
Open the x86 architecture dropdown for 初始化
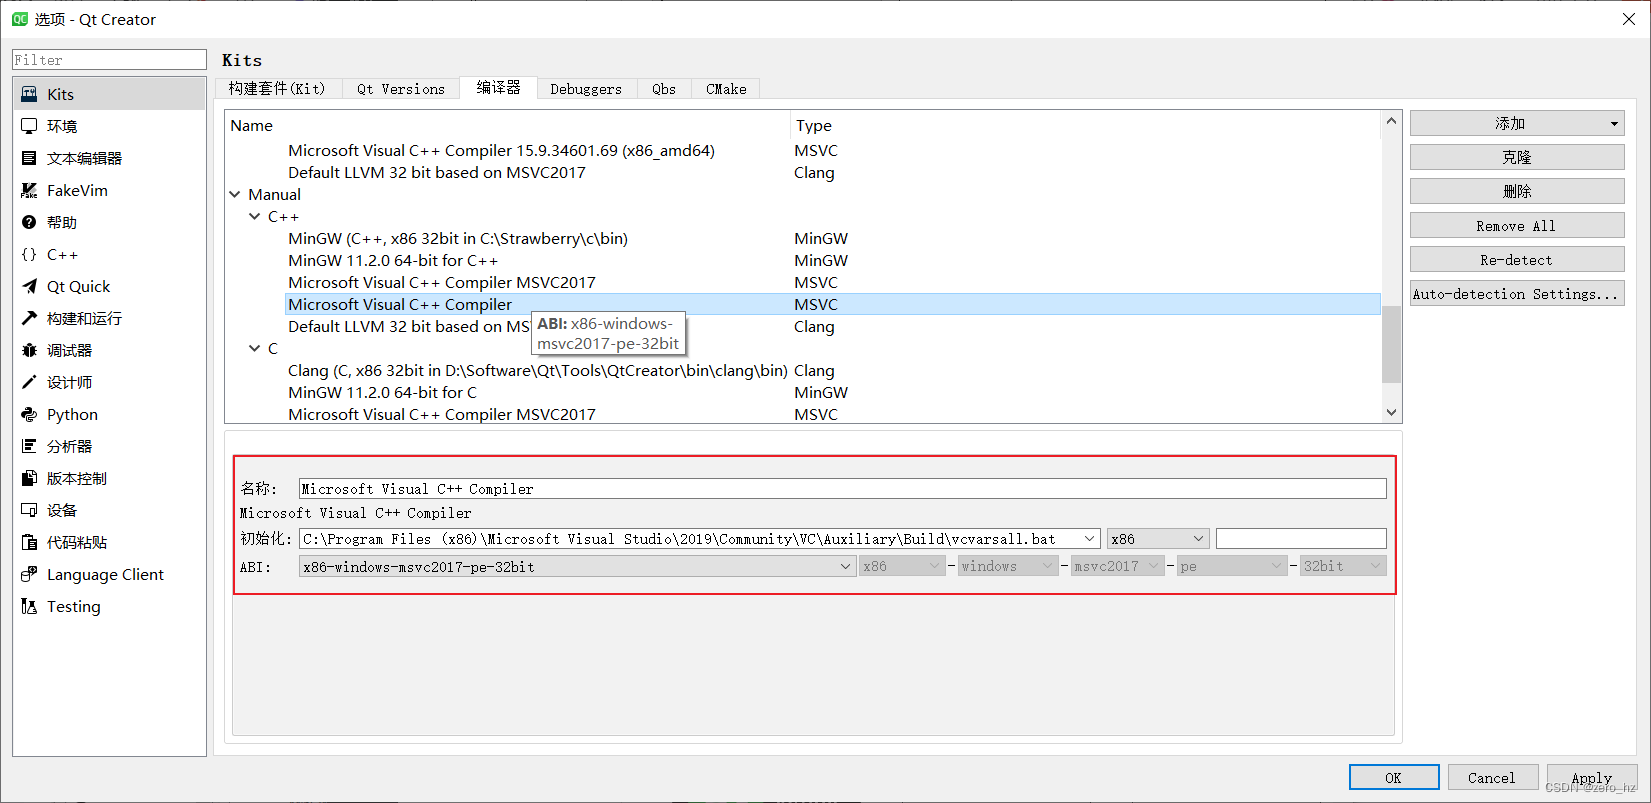click(1158, 539)
